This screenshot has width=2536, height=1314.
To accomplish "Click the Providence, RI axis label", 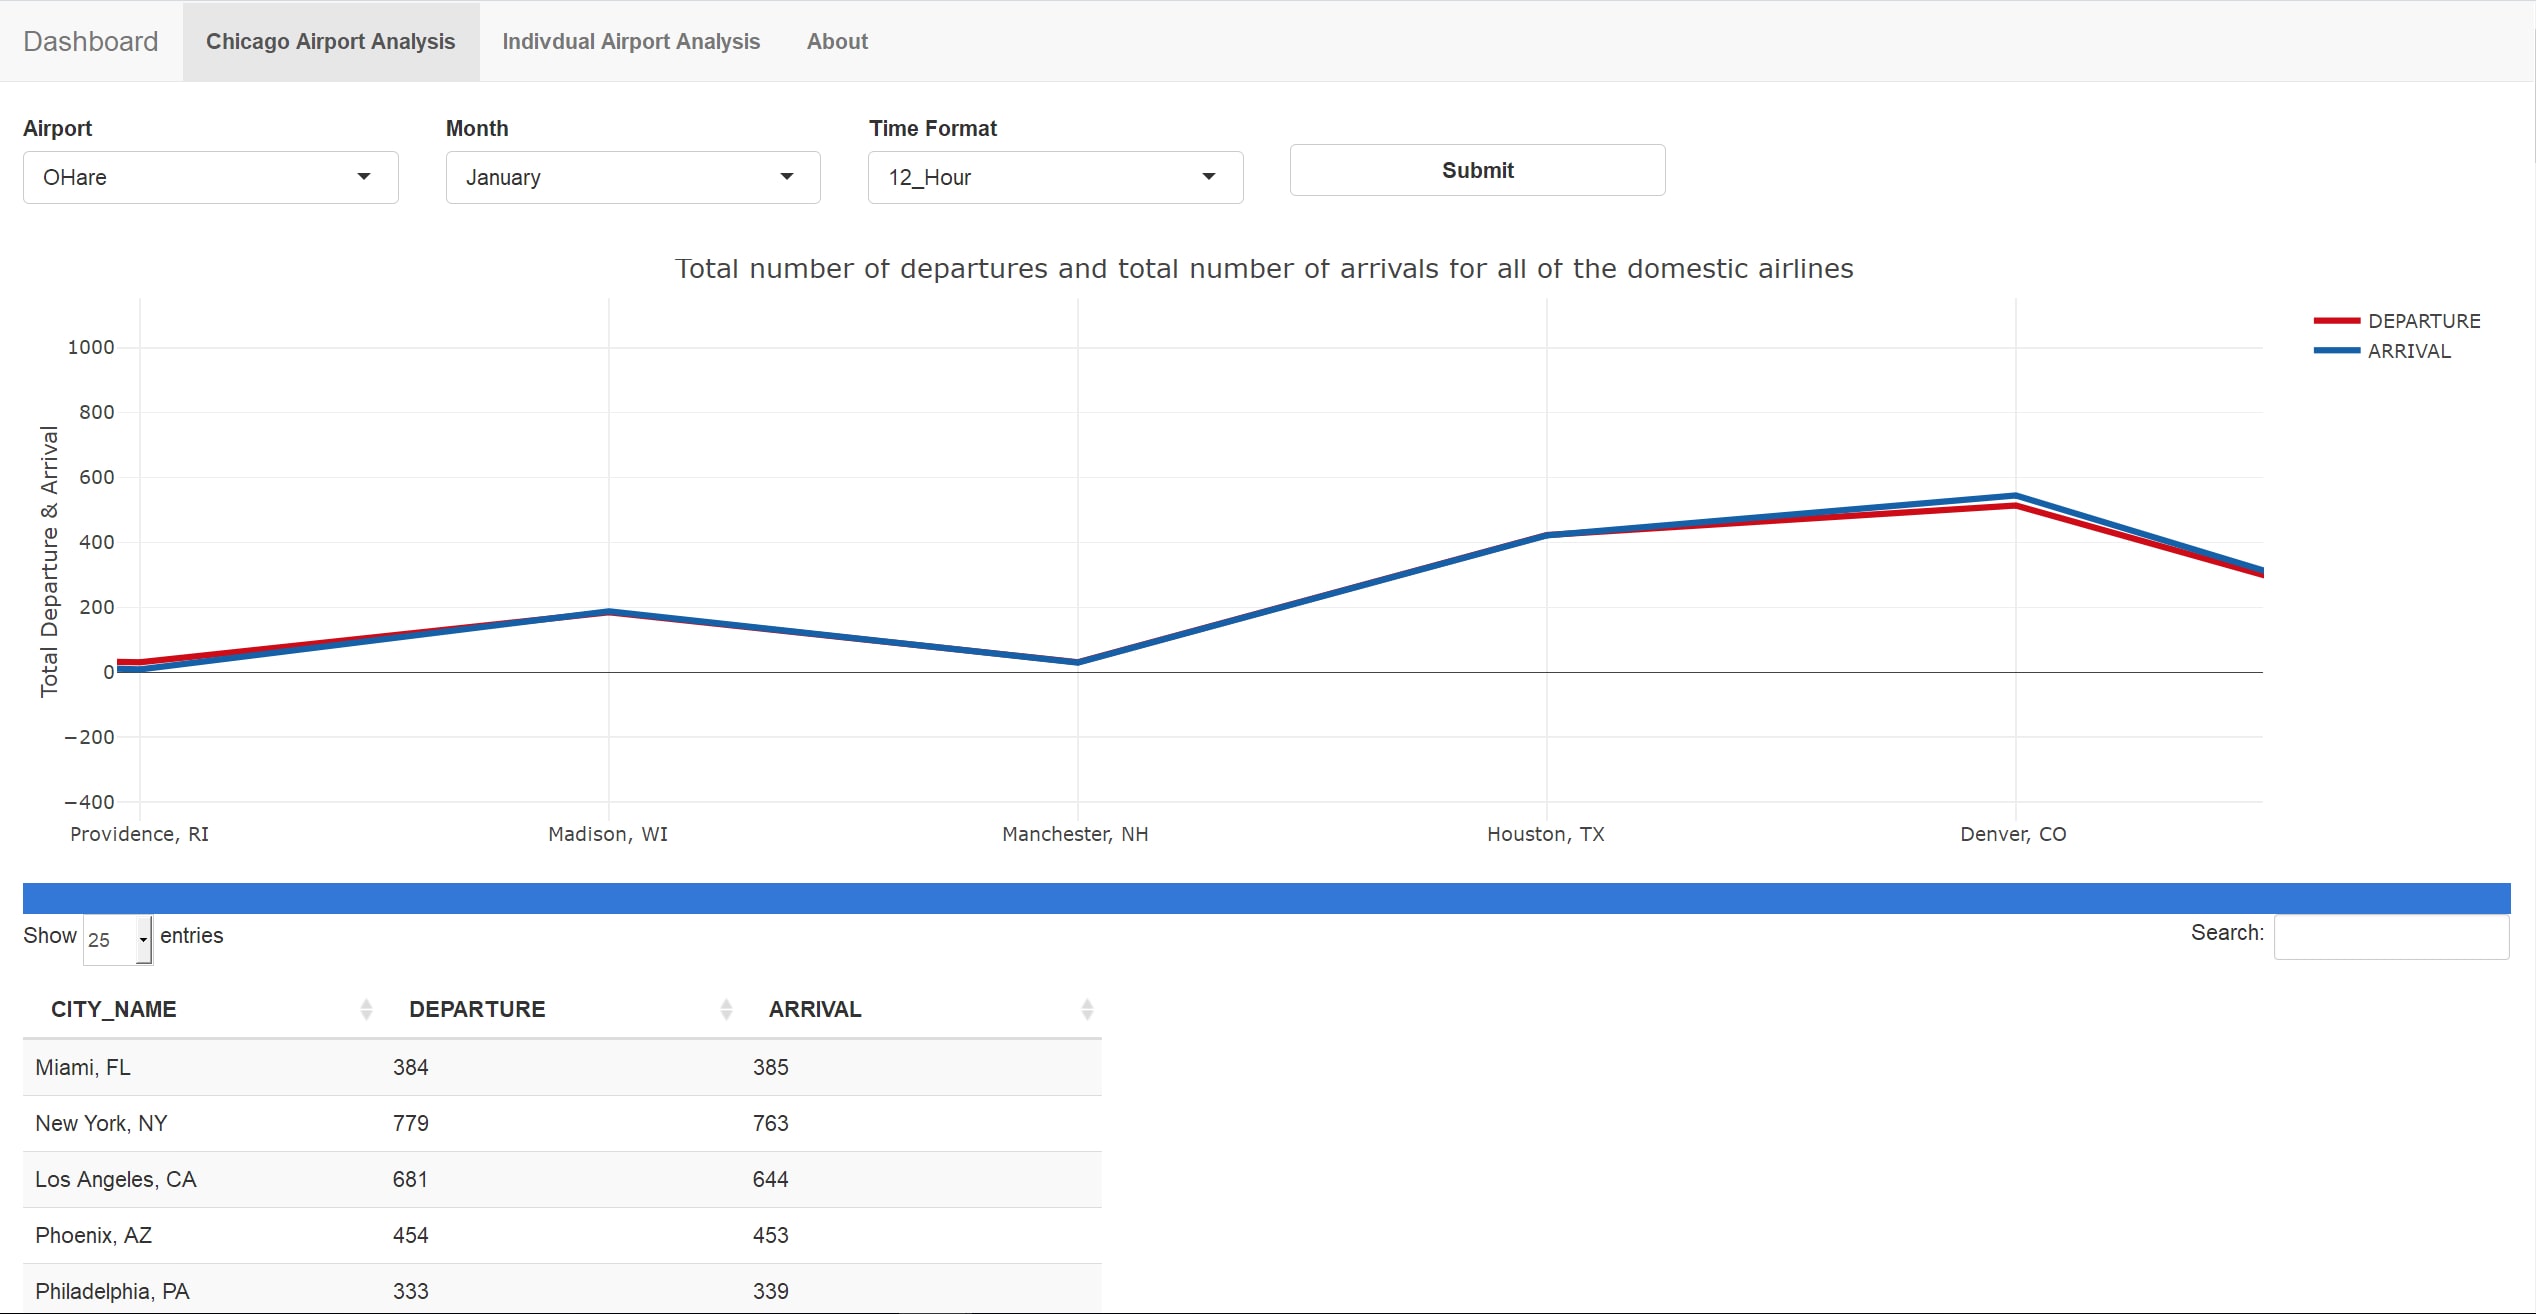I will [139, 834].
